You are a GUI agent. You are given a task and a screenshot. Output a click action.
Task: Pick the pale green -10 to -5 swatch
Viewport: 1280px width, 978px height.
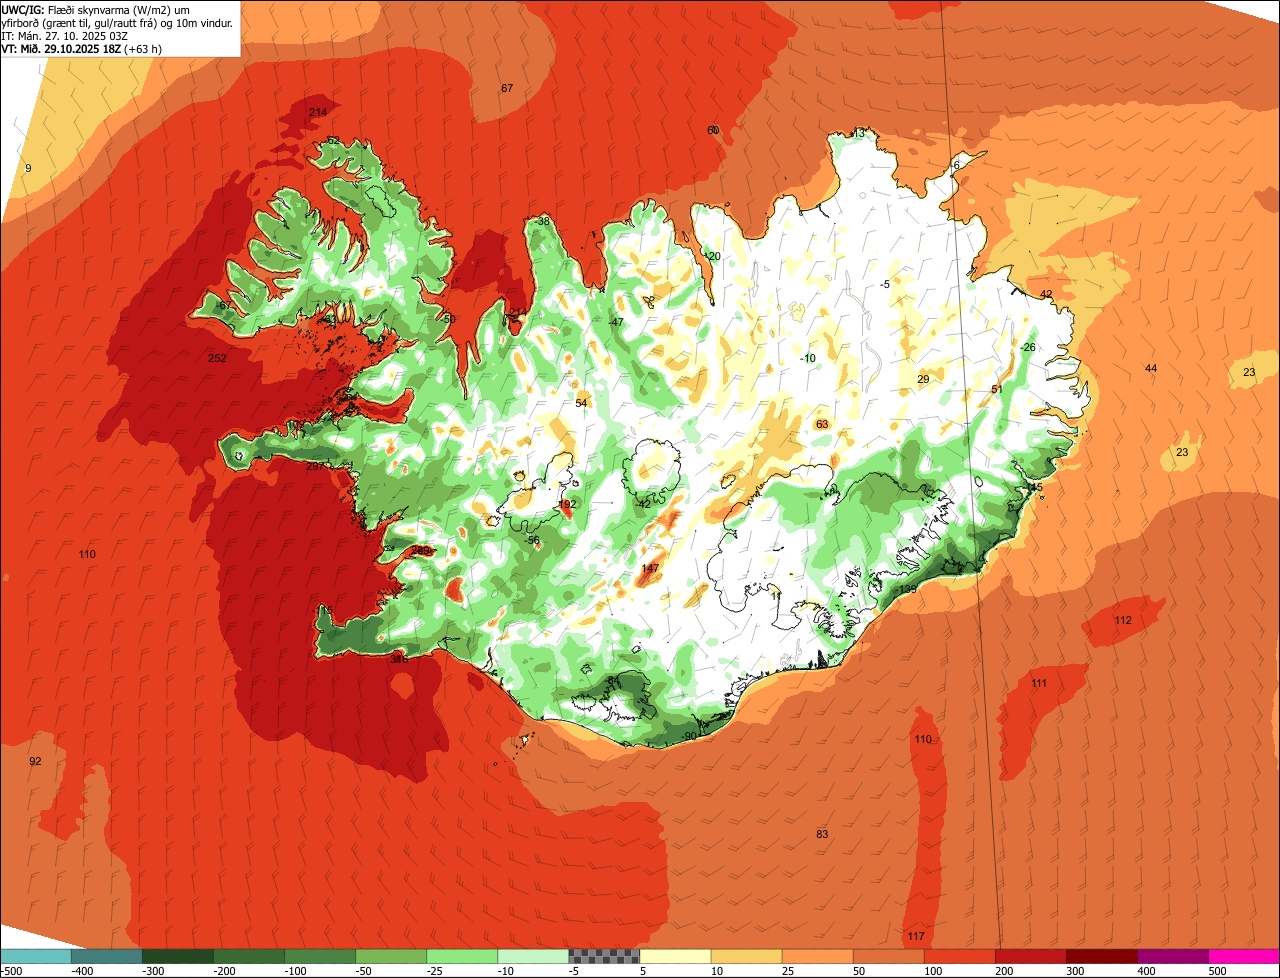click(533, 957)
